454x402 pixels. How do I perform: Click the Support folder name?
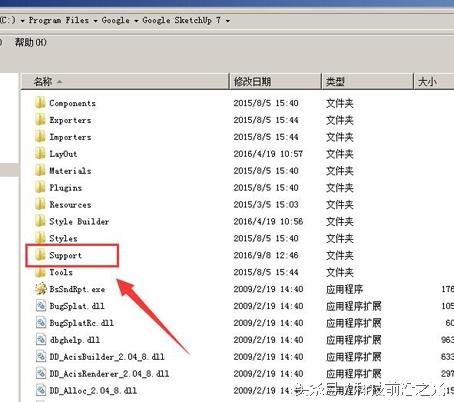click(x=65, y=256)
